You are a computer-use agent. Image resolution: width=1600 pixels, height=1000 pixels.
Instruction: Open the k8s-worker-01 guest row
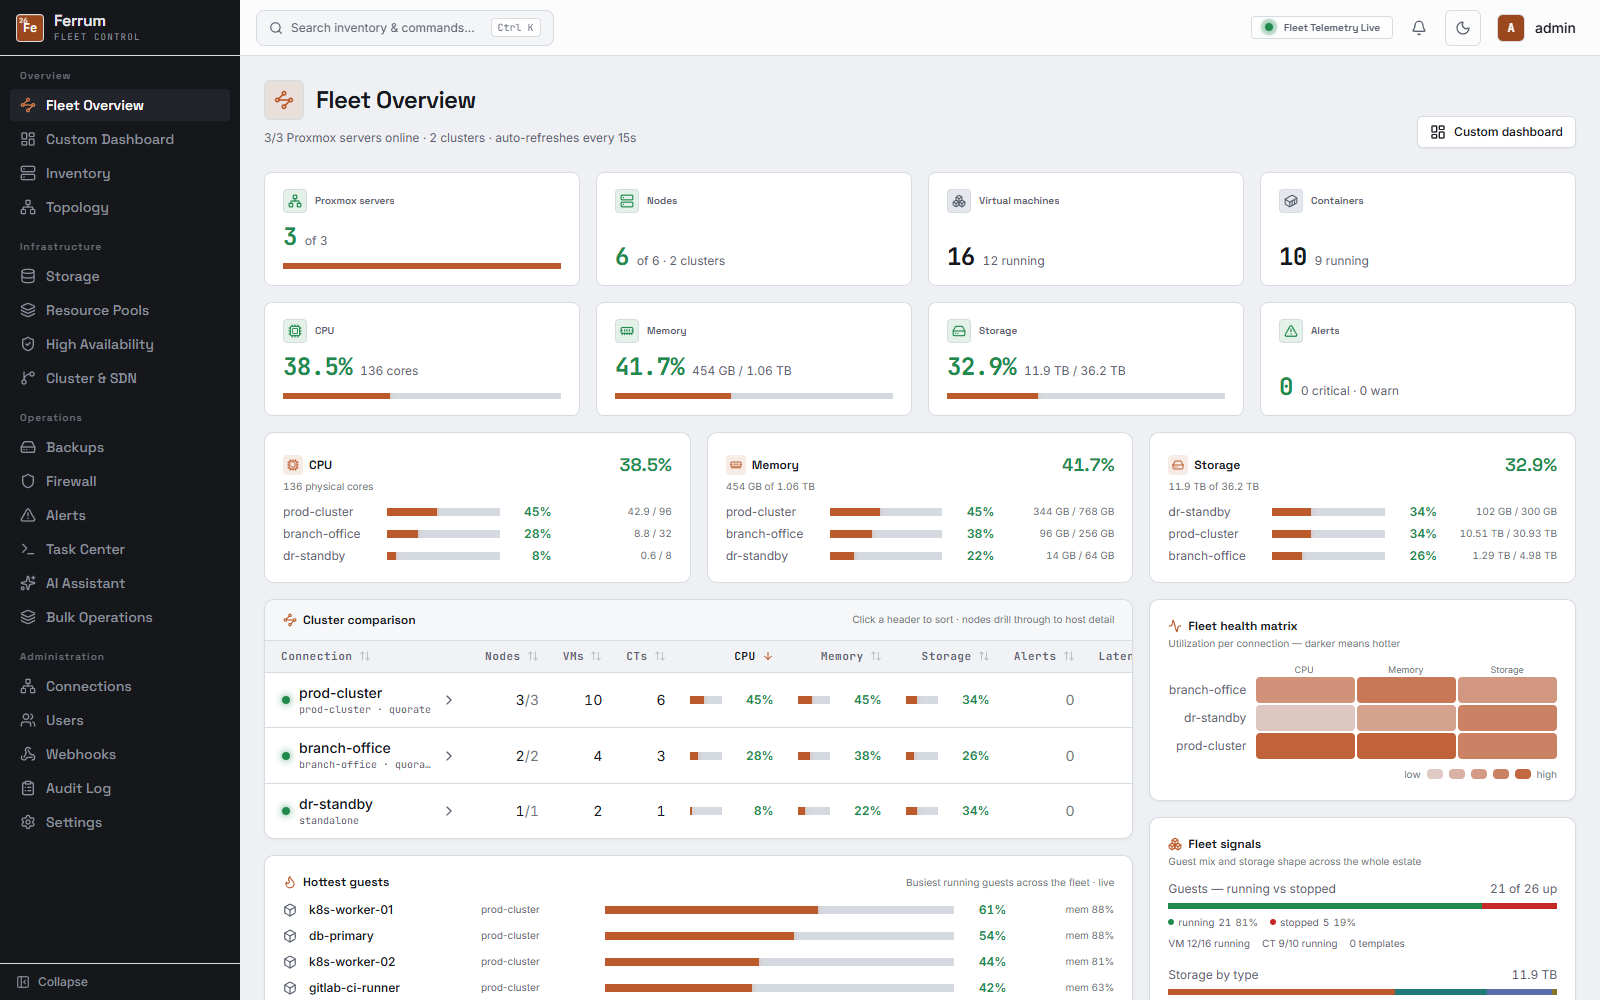pos(698,910)
